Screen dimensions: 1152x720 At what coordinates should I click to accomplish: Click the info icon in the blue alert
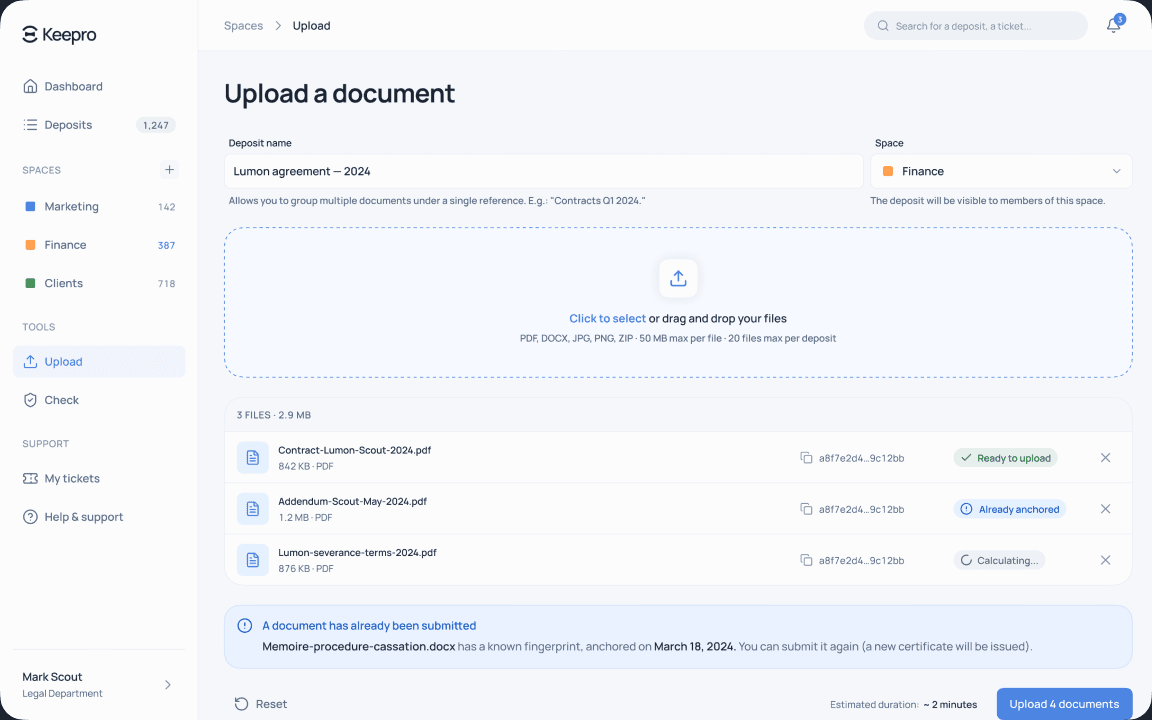245,626
